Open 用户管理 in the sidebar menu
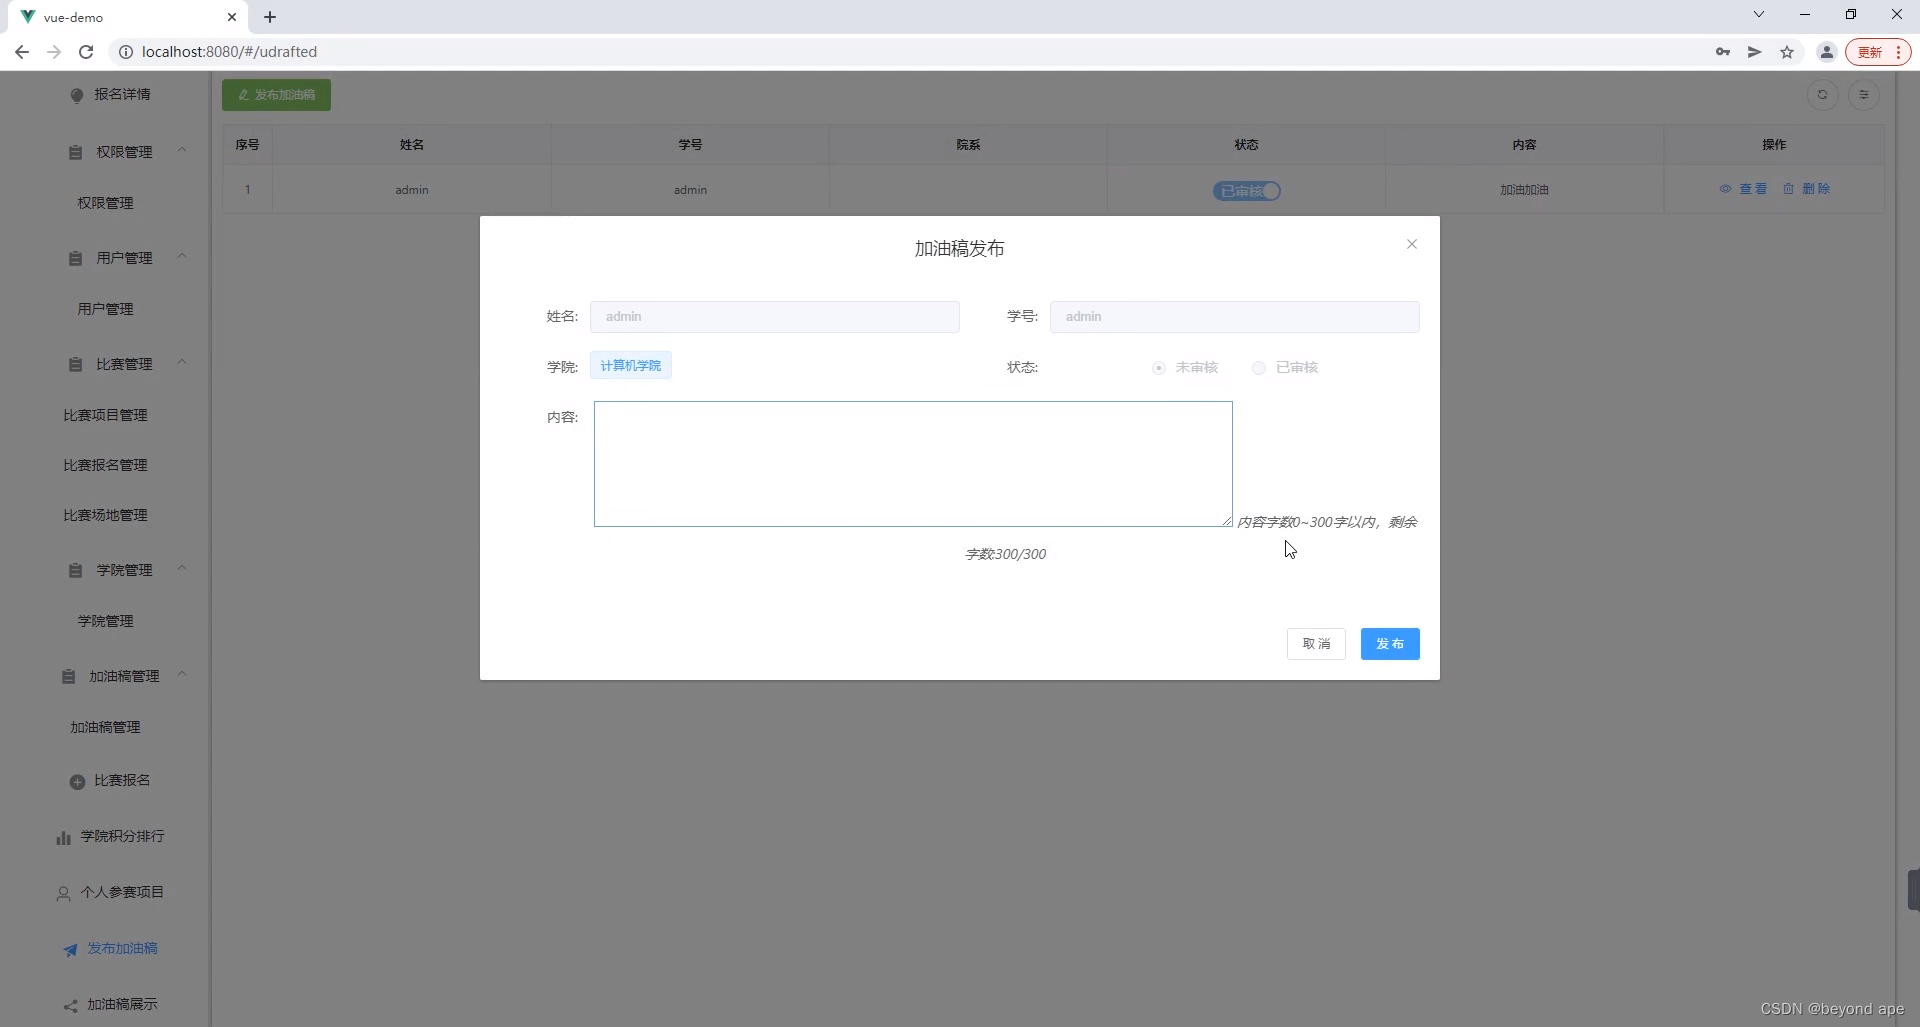This screenshot has width=1920, height=1027. [x=107, y=309]
